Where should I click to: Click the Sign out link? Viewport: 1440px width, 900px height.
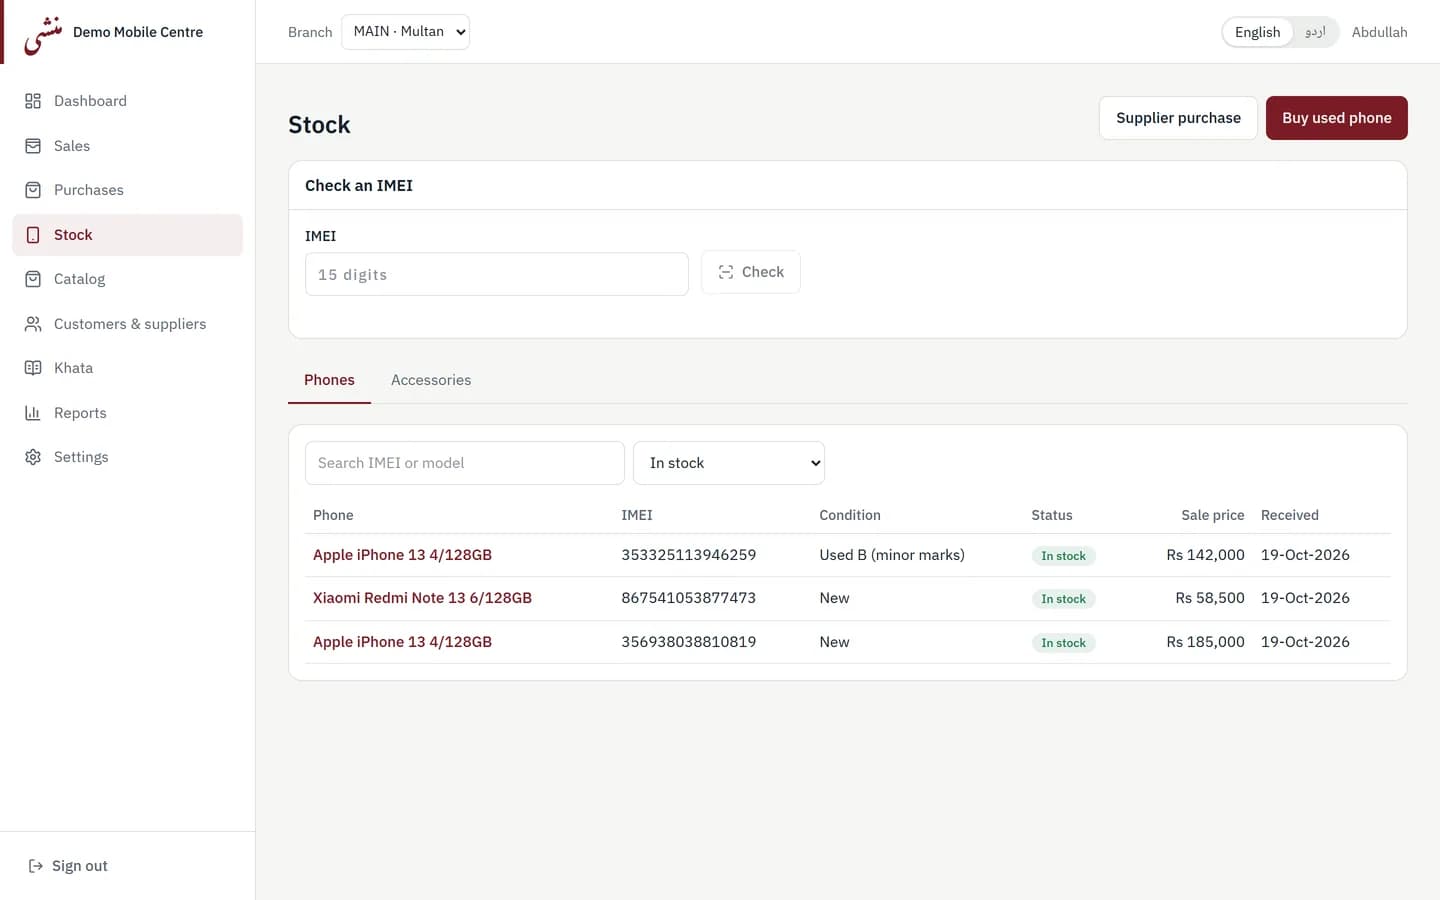[68, 866]
